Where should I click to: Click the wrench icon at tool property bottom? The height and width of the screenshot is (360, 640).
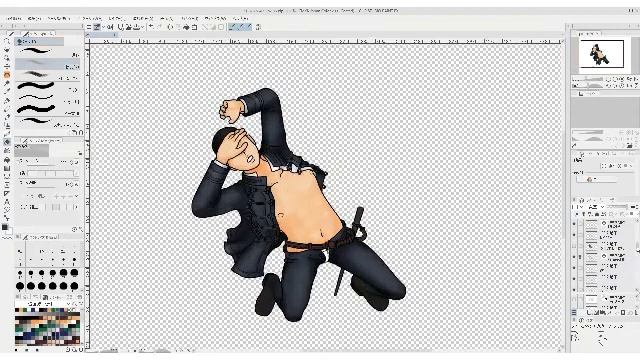(x=80, y=229)
